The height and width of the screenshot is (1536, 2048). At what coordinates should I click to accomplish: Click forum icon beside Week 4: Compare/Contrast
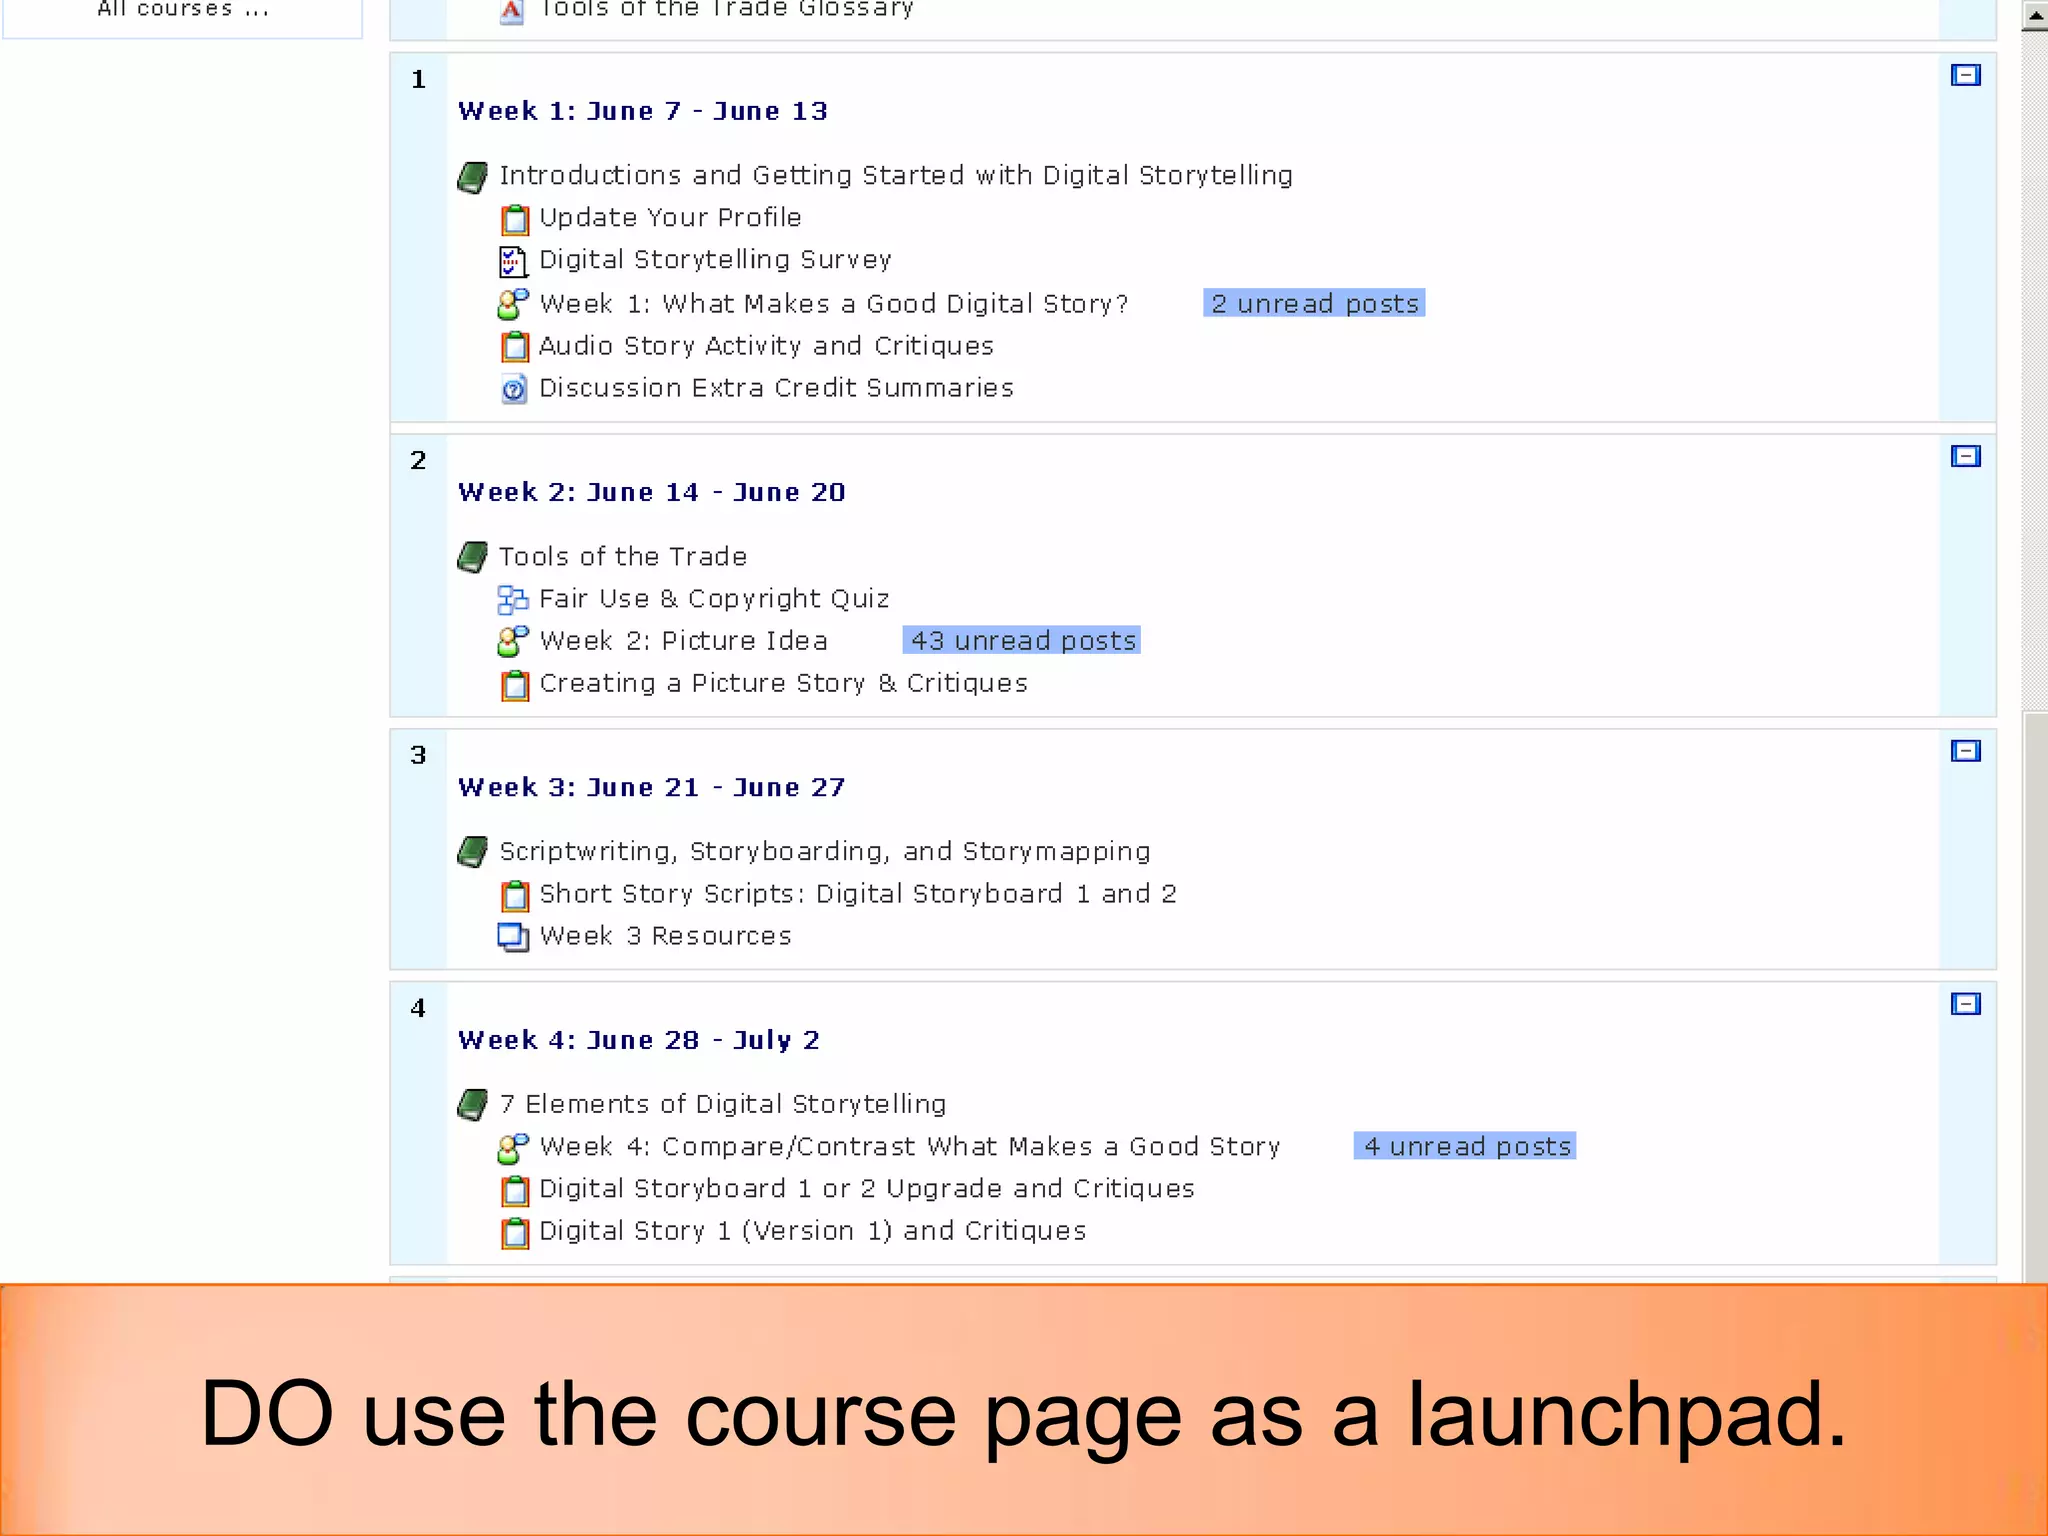click(x=513, y=1148)
